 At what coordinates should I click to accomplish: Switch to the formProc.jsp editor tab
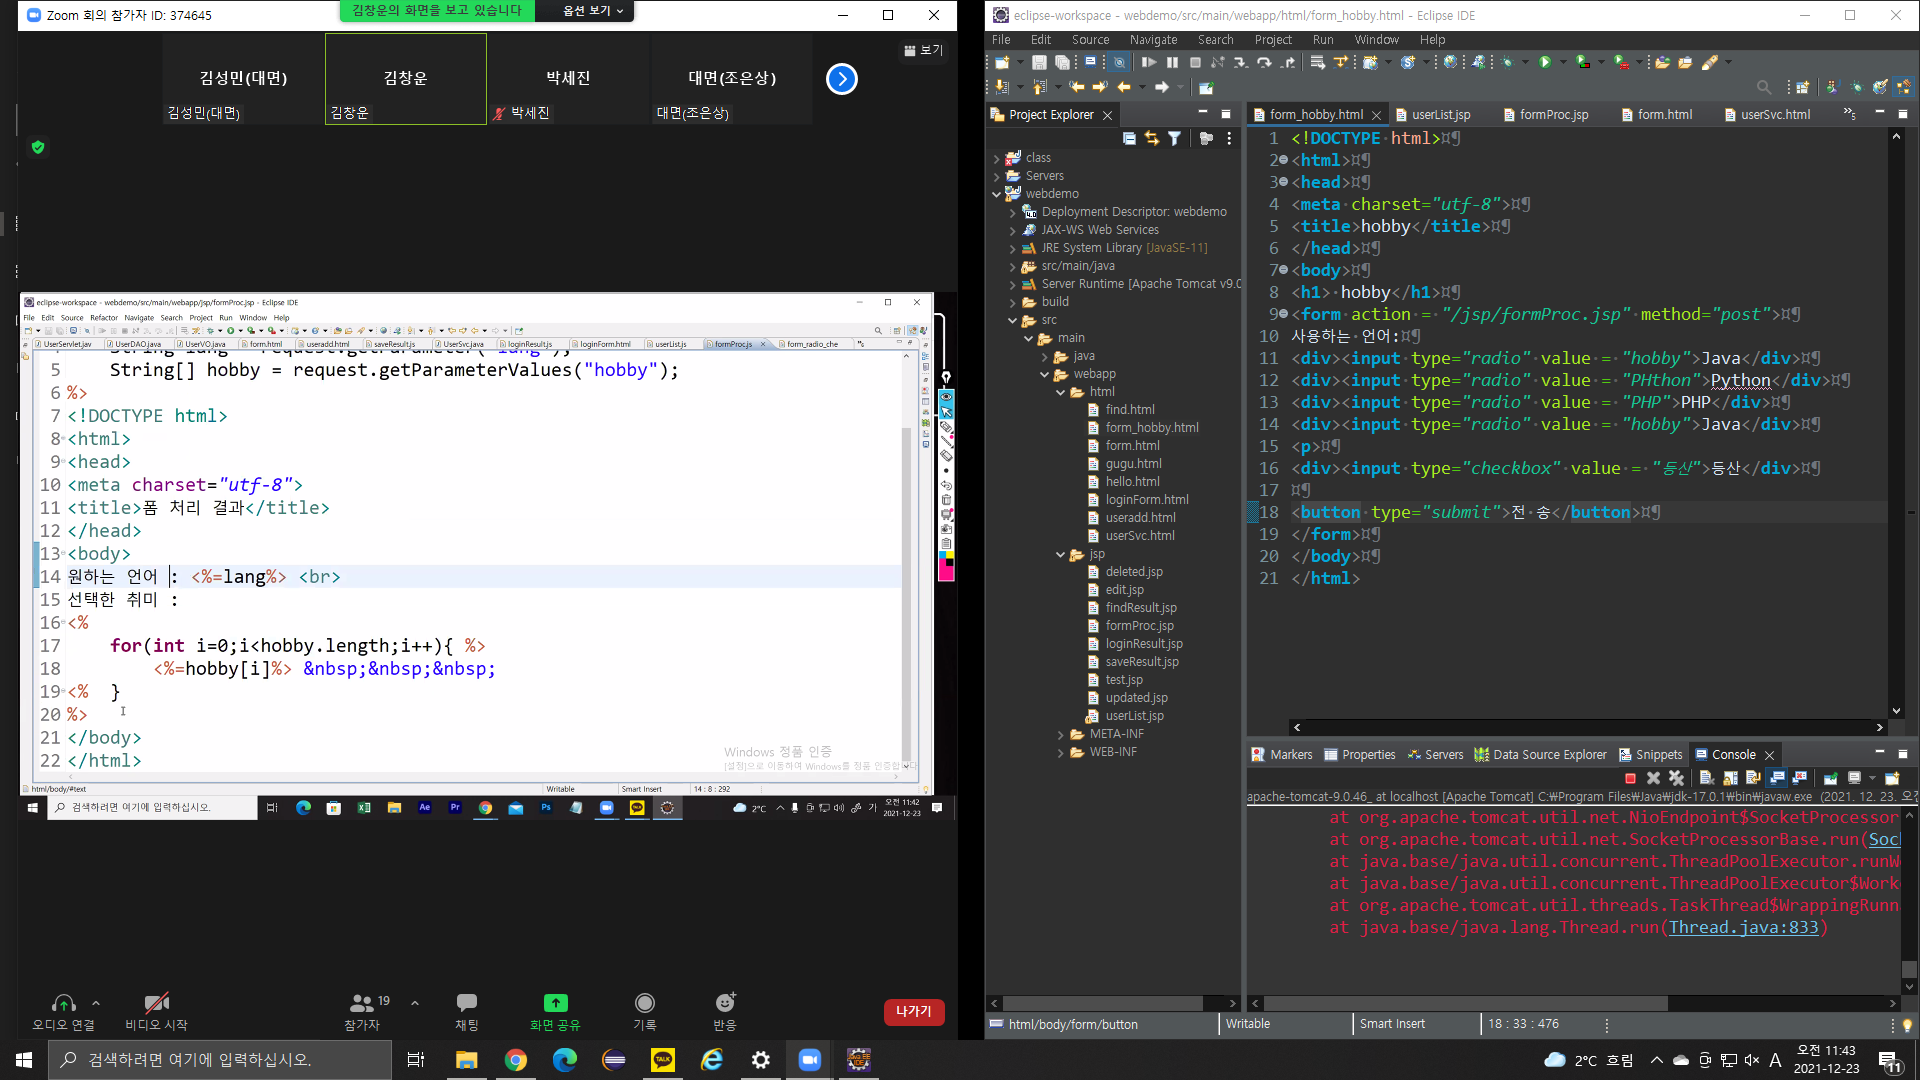pos(1553,115)
